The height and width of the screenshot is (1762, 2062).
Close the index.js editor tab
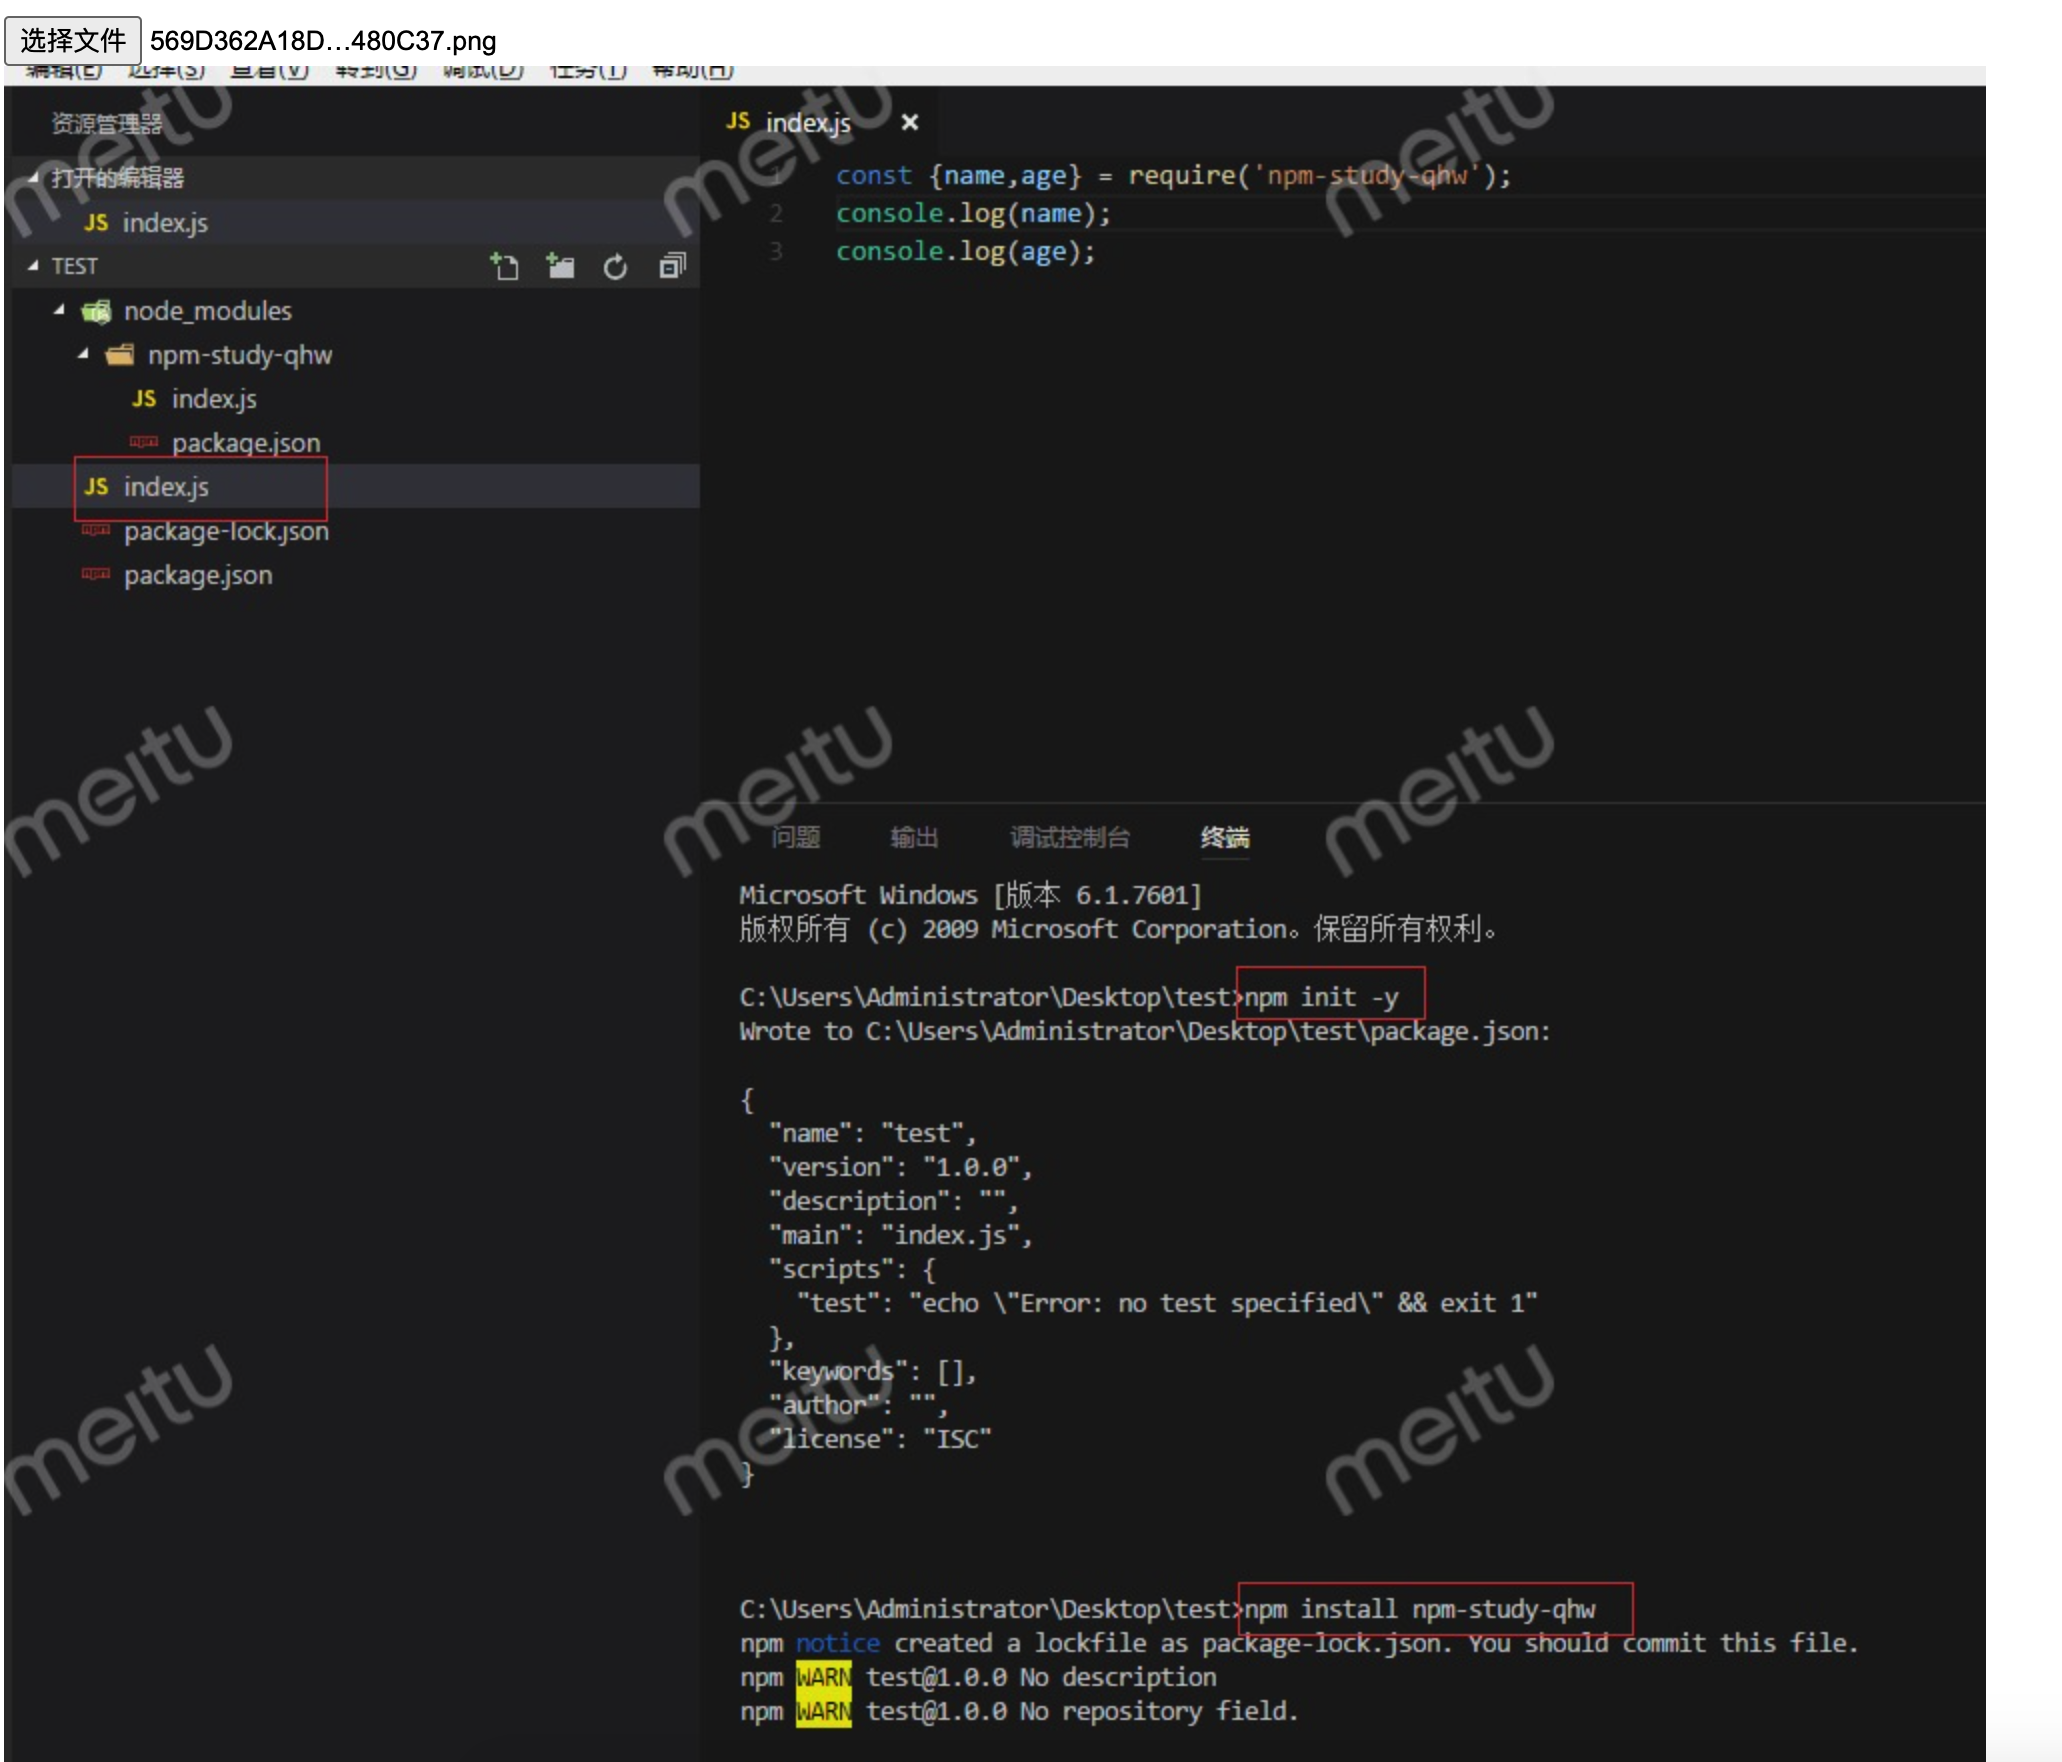(x=909, y=122)
